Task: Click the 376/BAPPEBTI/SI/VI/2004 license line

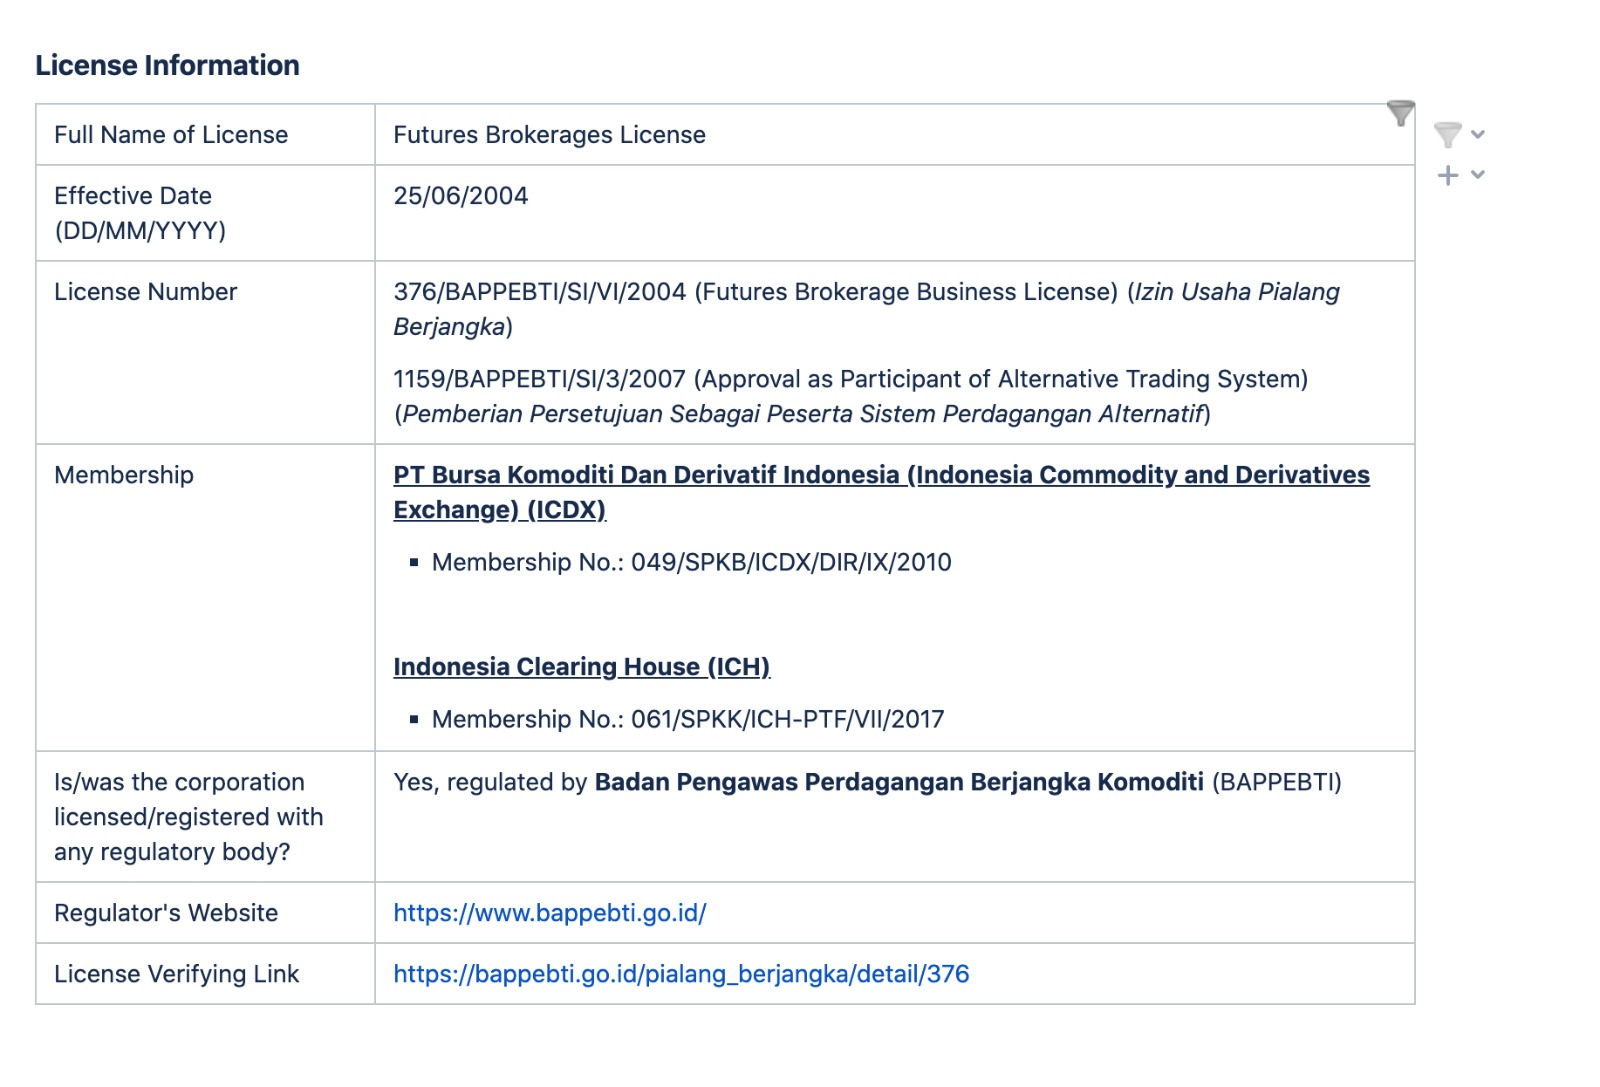Action: [x=755, y=292]
